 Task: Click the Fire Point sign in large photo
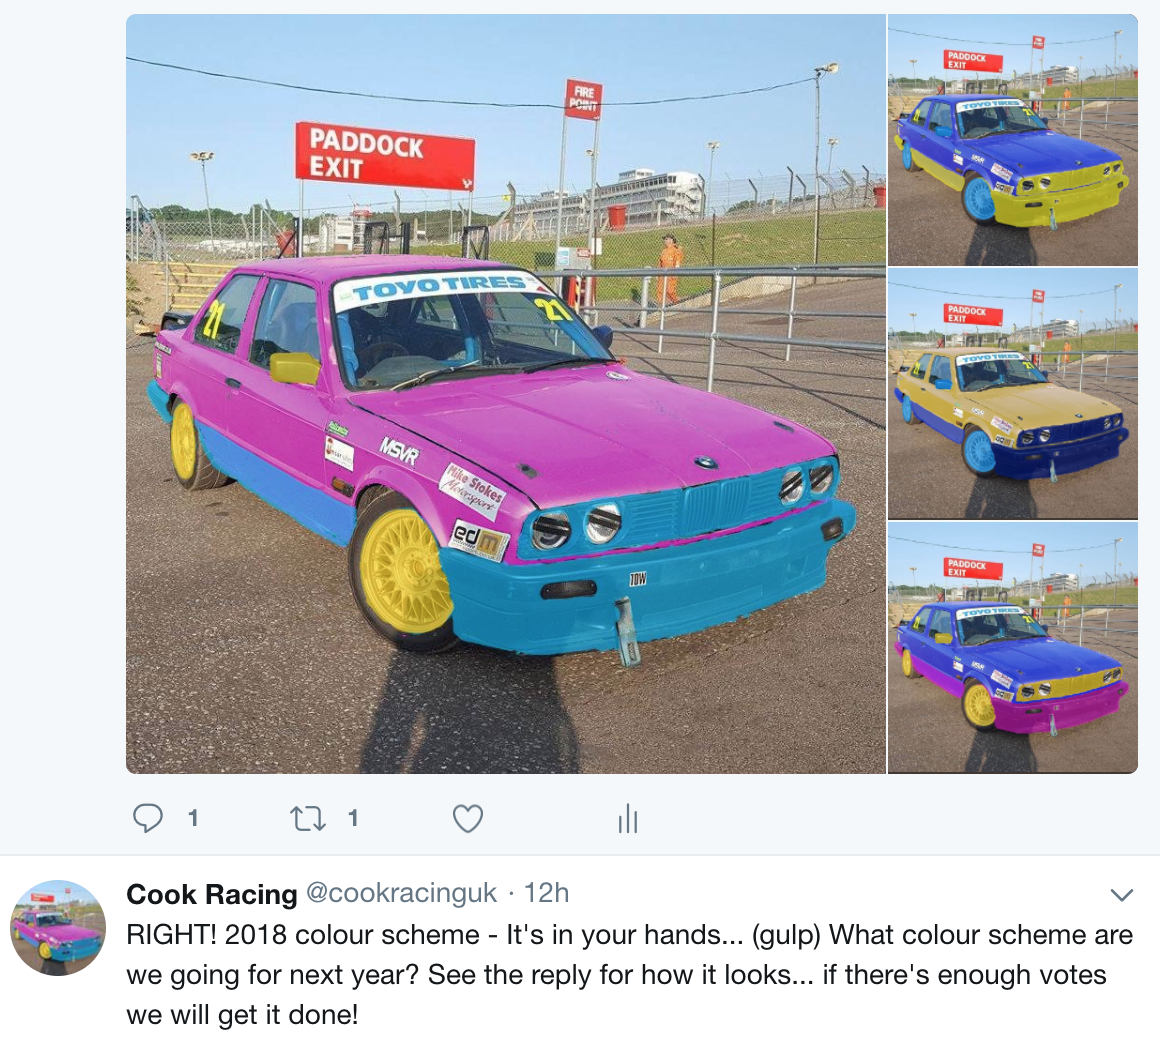pos(584,98)
